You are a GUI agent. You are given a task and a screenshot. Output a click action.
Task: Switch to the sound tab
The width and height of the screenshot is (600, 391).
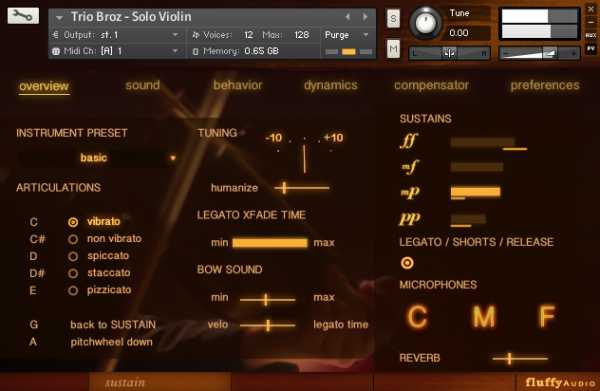[143, 85]
